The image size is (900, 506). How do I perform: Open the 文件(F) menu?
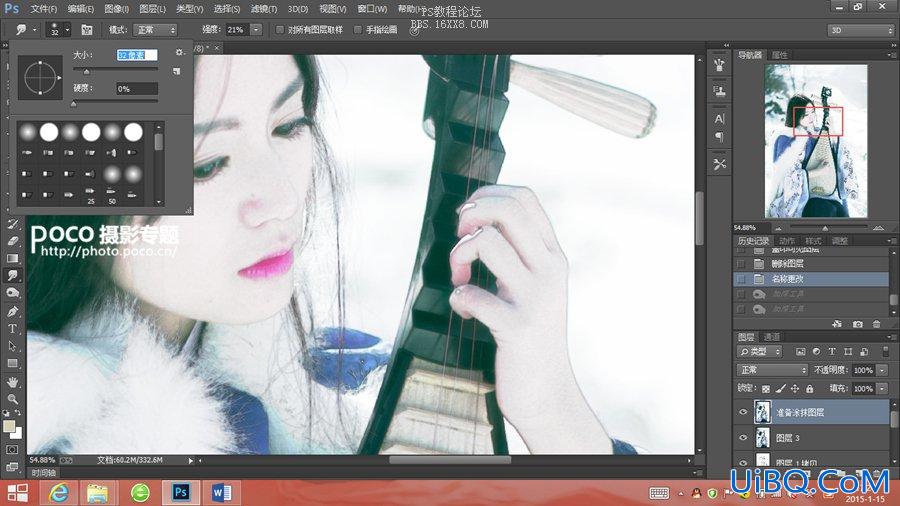tap(44, 9)
